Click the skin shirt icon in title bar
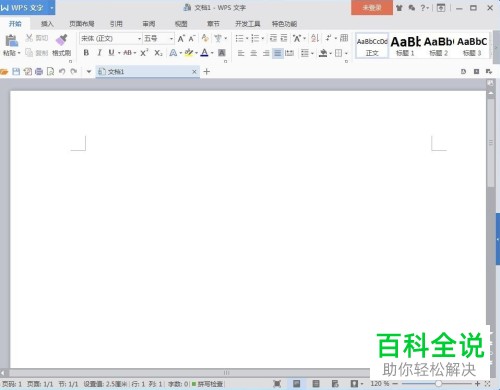 [399, 8]
